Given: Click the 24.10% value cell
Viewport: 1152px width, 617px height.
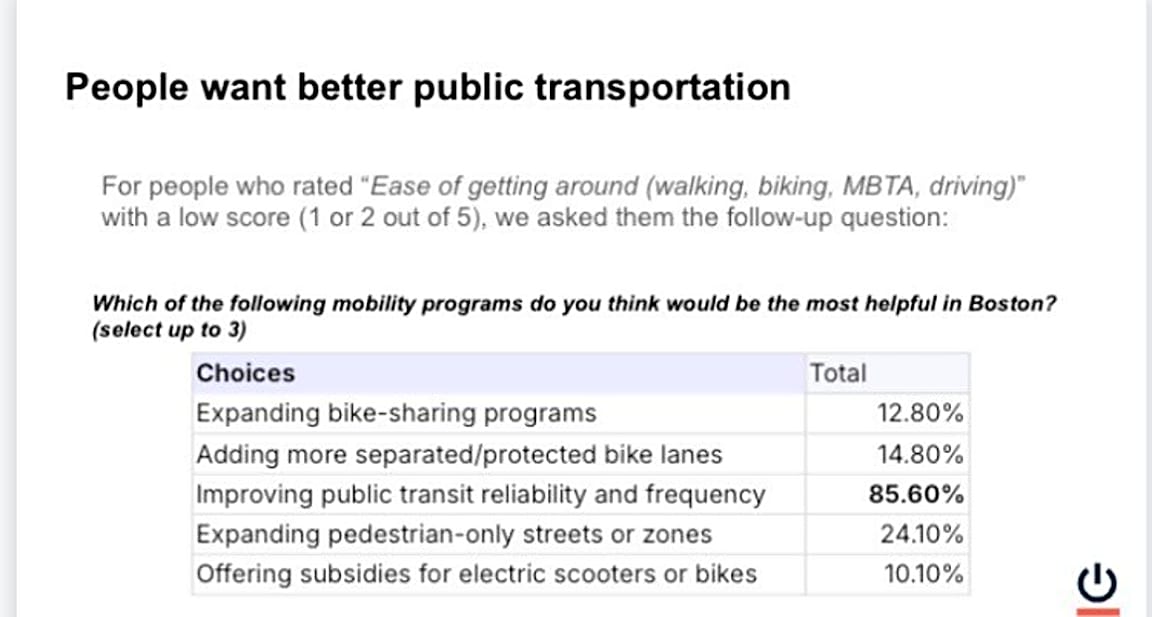Looking at the screenshot, I should pyautogui.click(x=921, y=534).
